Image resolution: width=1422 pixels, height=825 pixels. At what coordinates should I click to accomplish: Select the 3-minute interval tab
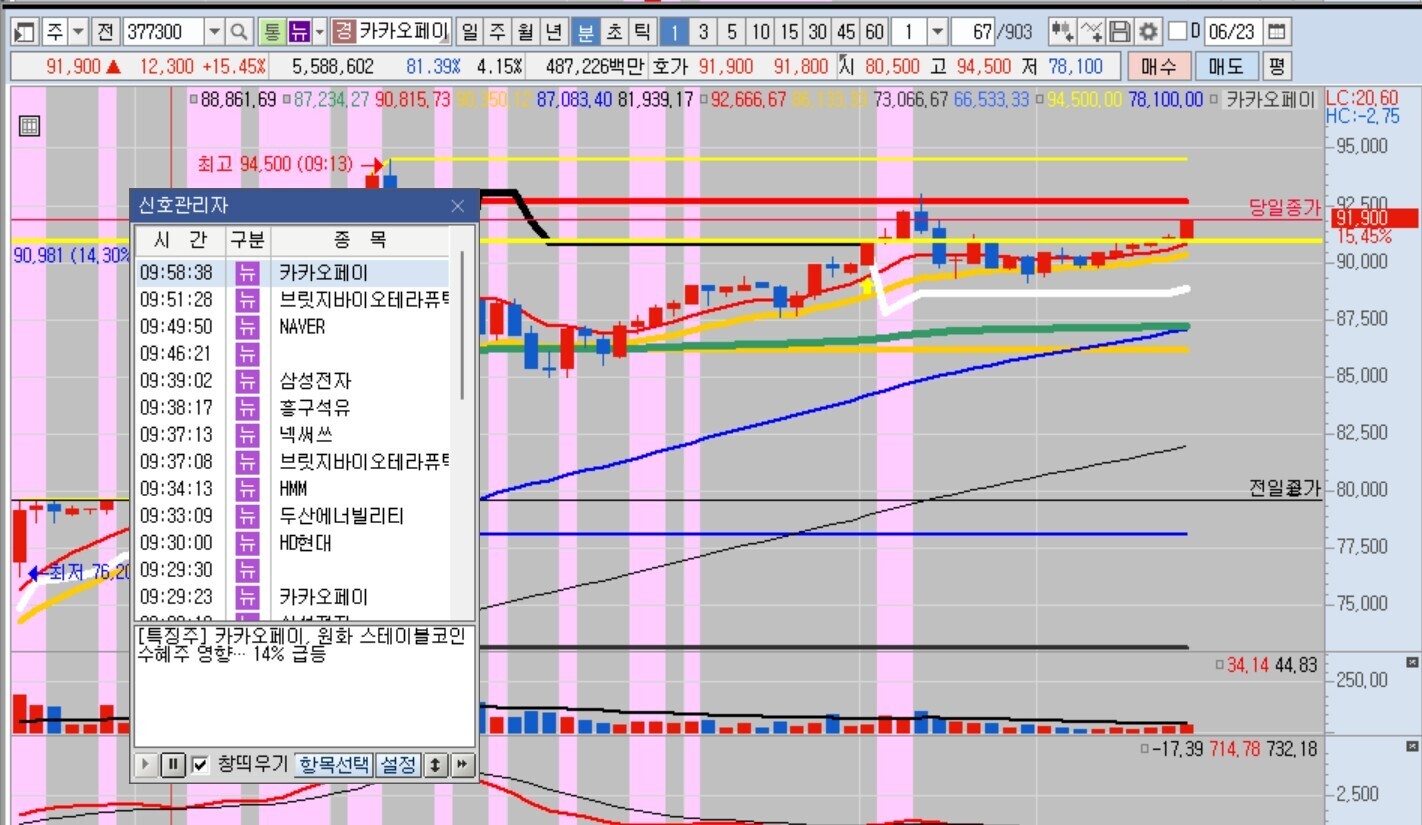(703, 32)
